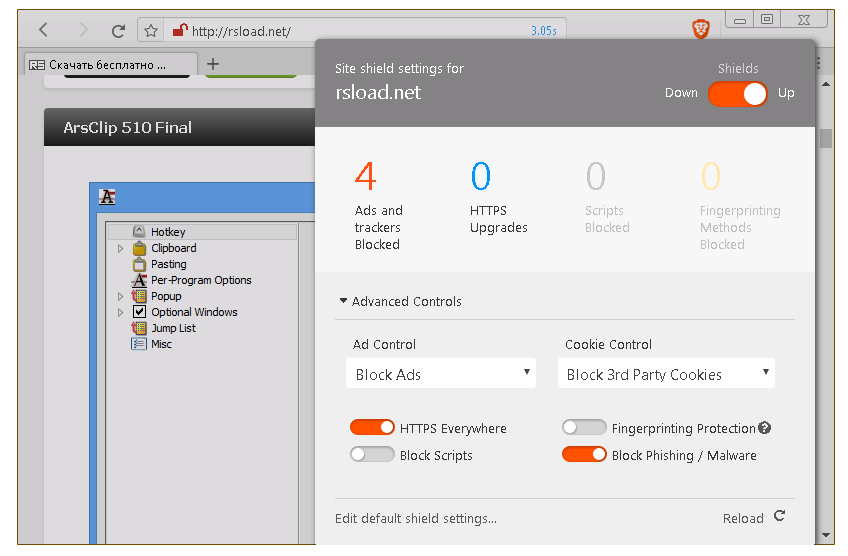Viewport: 848px width, 556px height.
Task: Click Edit default shield settings link
Action: click(416, 519)
